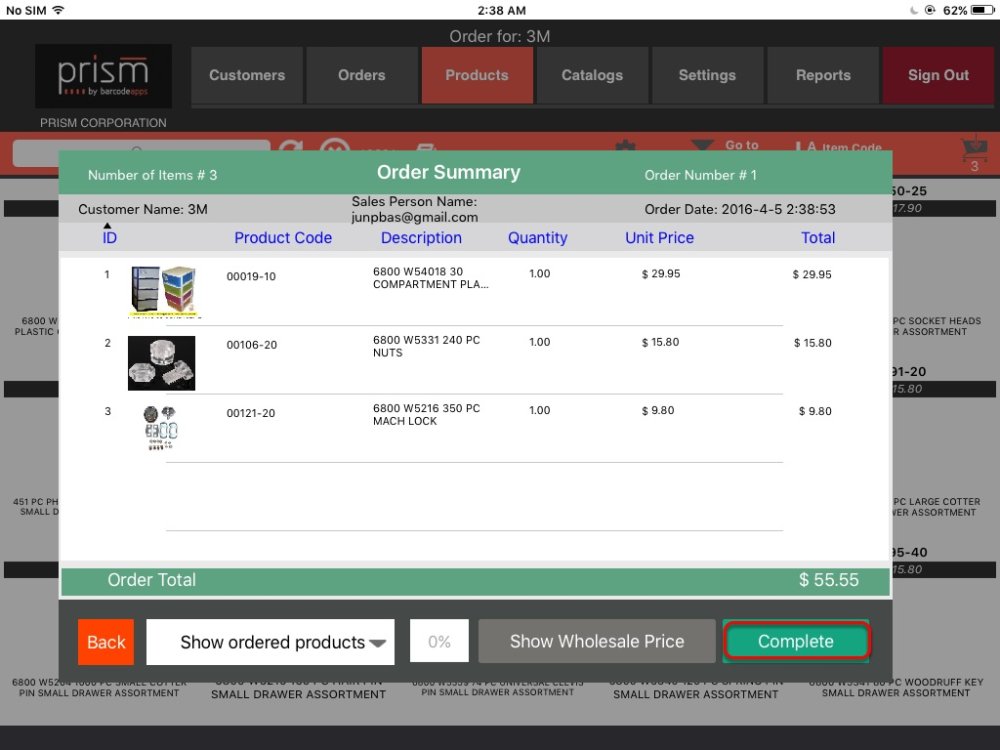Viewport: 1000px width, 750px height.
Task: Click Show Wholesale Price button
Action: 597,641
